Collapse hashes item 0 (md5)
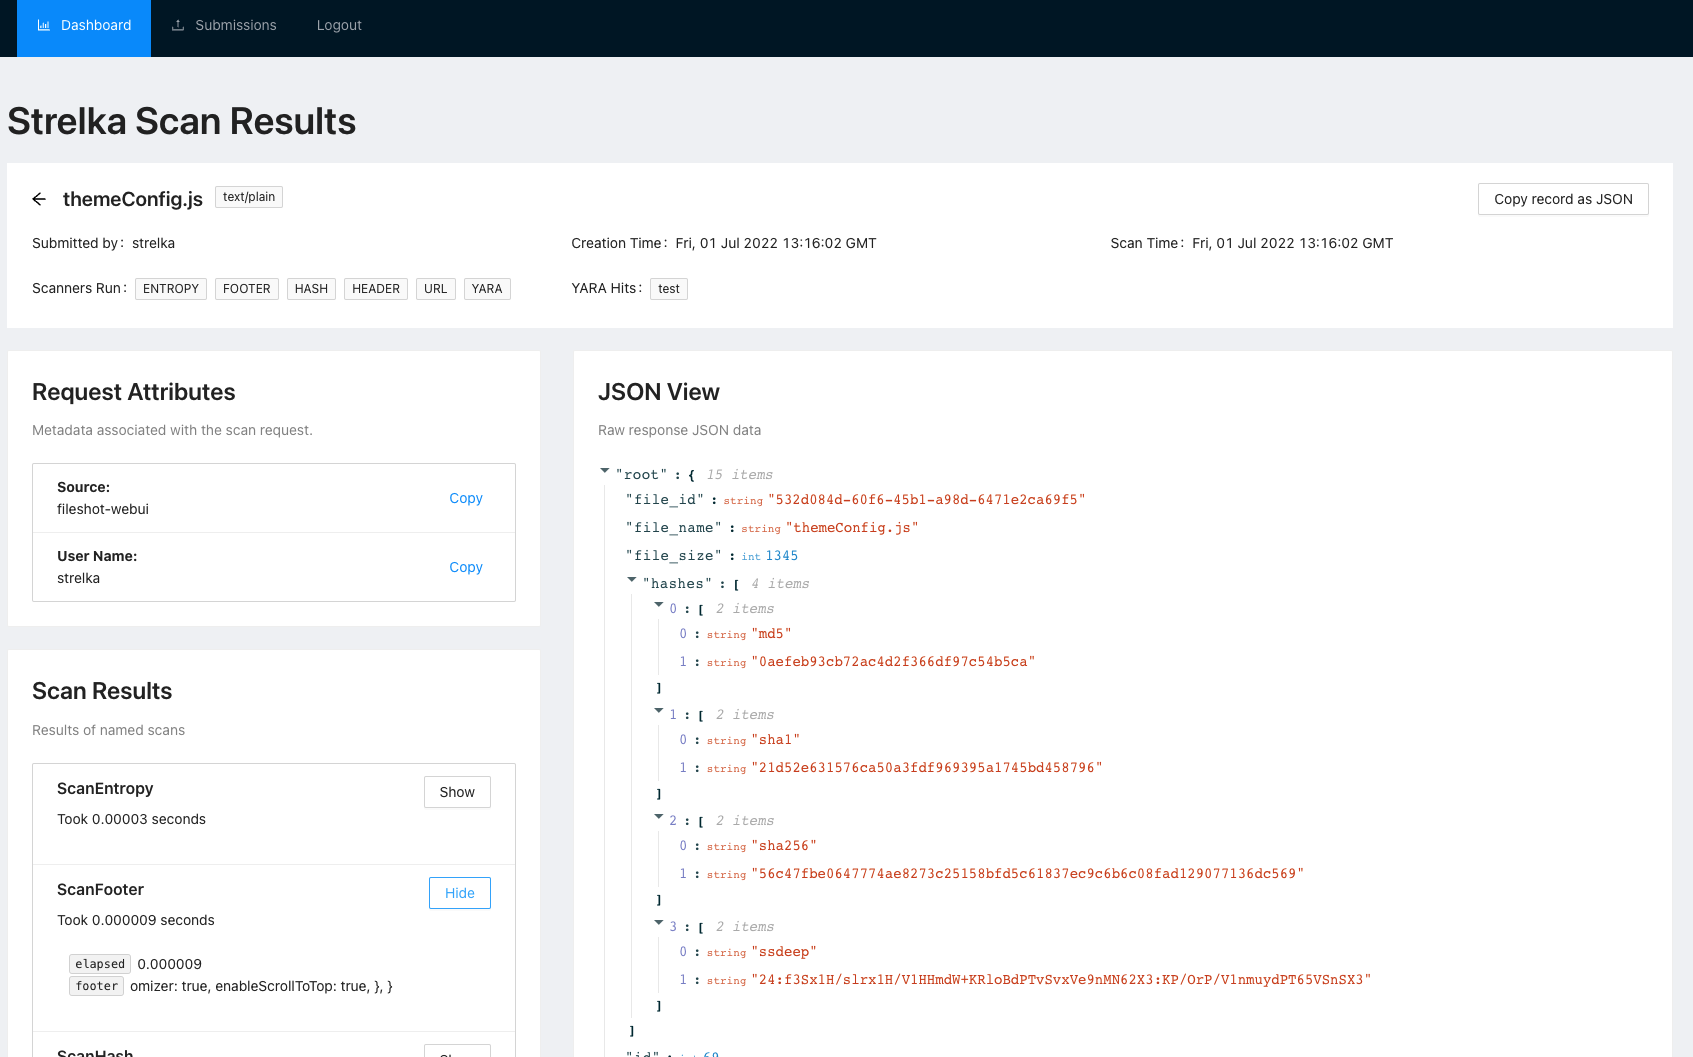The width and height of the screenshot is (1693, 1057). tap(659, 604)
